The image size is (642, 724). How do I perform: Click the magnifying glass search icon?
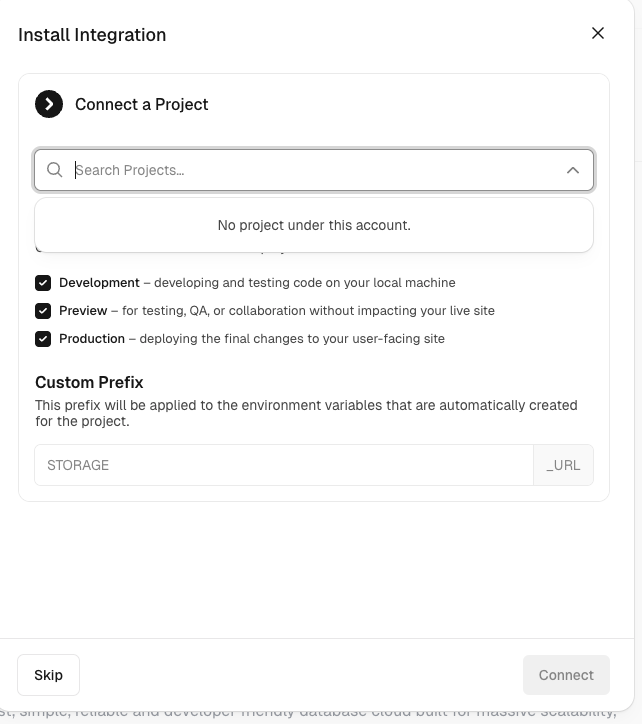(55, 170)
